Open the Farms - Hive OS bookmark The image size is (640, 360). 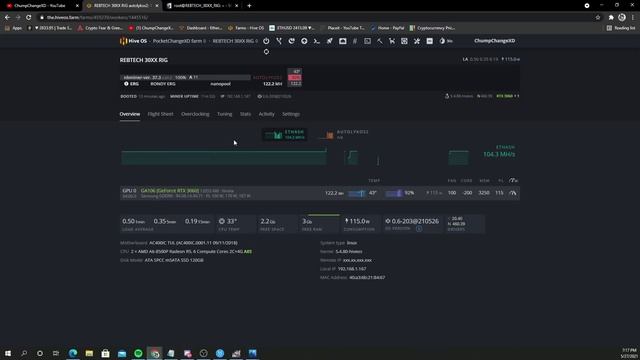tap(246, 28)
